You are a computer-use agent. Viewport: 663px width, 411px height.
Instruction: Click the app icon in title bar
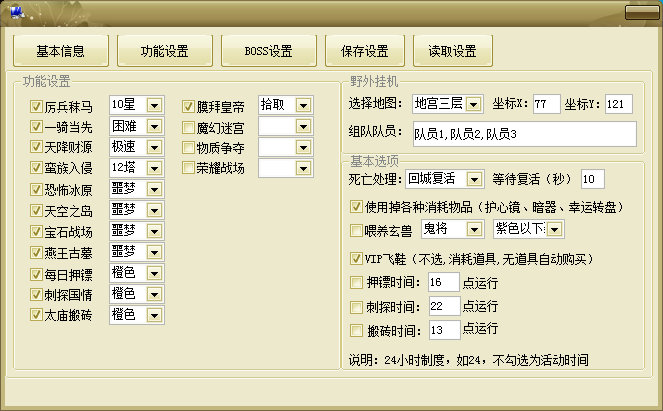(x=16, y=12)
